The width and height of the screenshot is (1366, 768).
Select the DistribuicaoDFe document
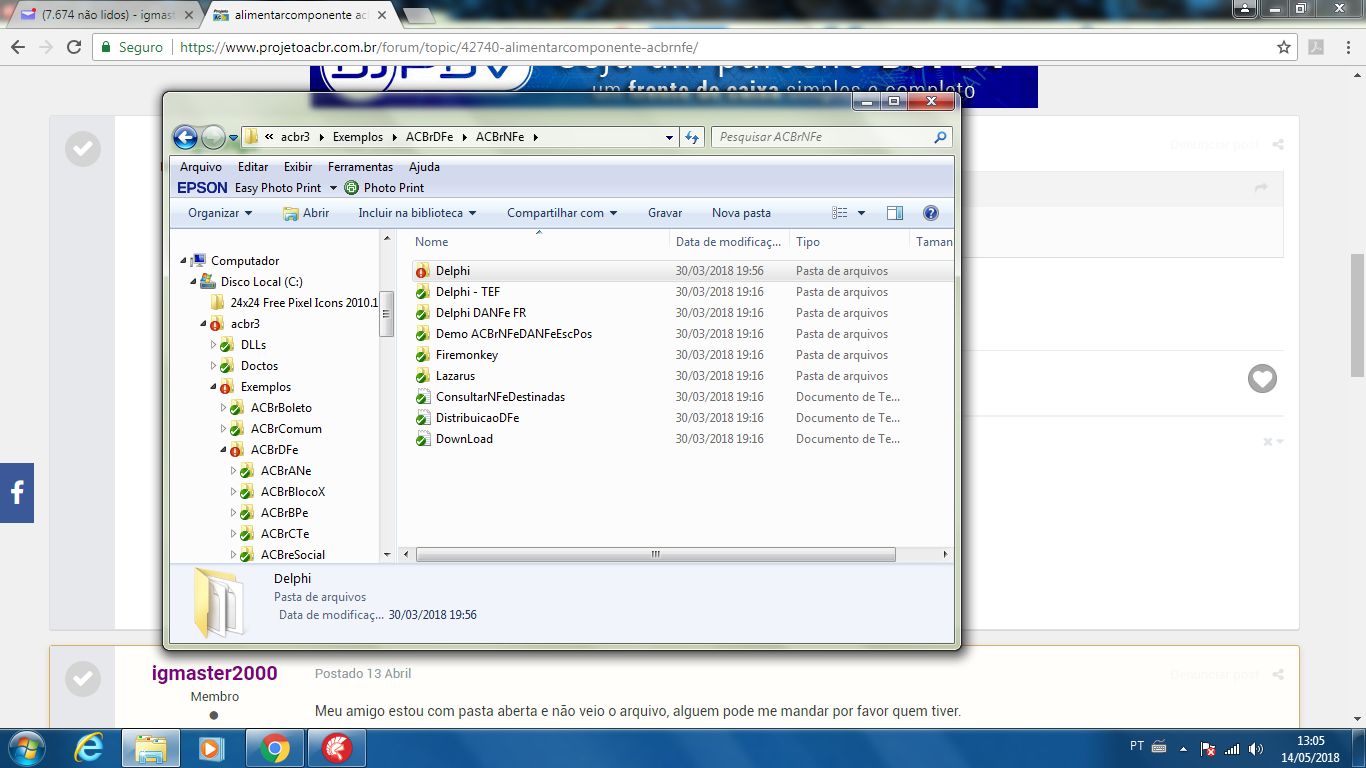(x=477, y=418)
